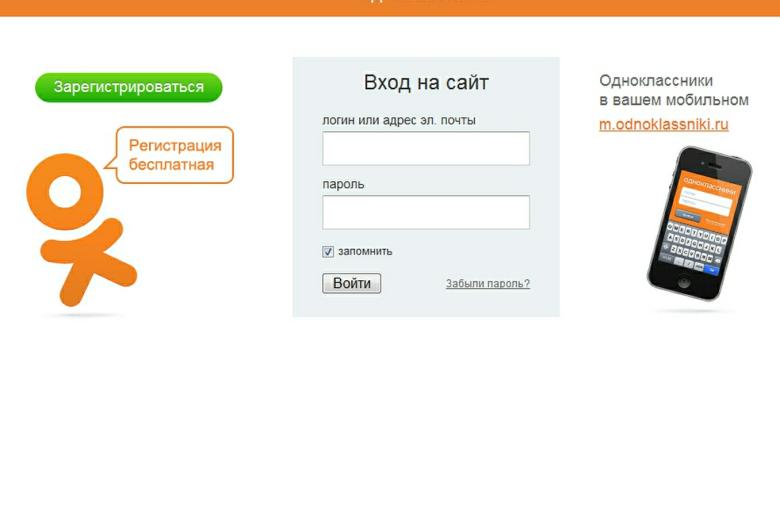Focus the пароль input field

click(x=426, y=212)
